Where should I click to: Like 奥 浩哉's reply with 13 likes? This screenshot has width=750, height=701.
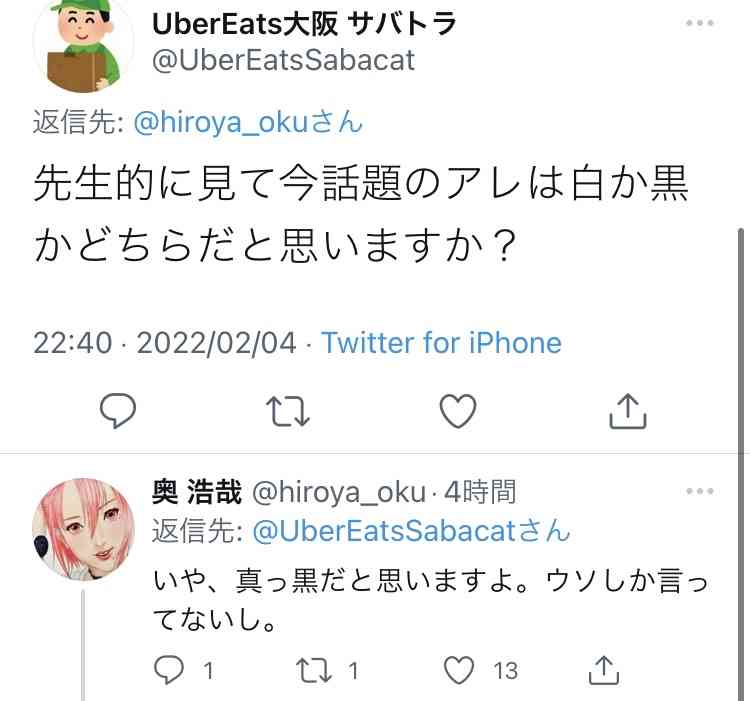click(459, 669)
